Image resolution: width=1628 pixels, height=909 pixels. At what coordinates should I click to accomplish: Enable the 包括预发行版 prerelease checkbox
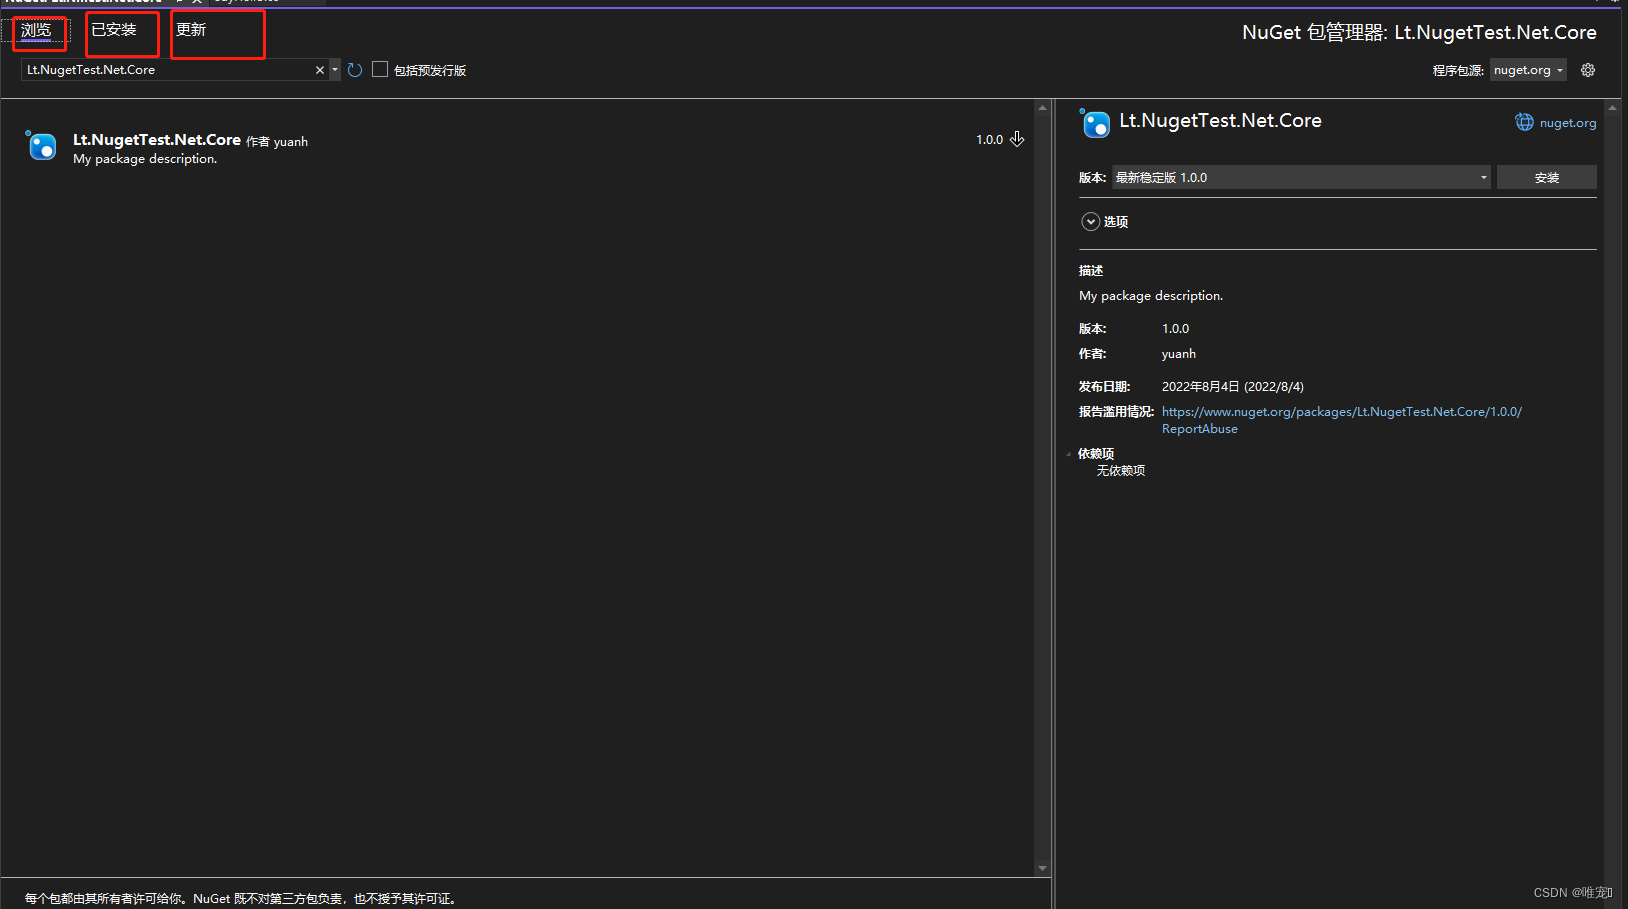point(380,69)
